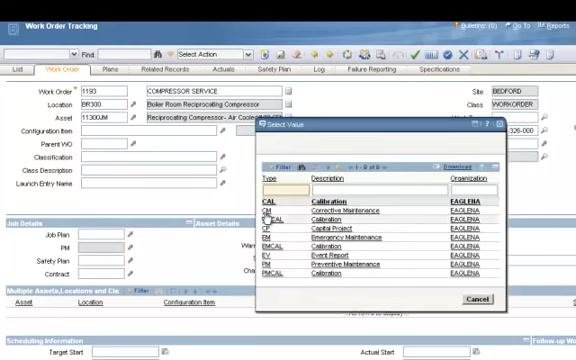576x360 pixels.
Task: Open the Log tab
Action: point(319,69)
